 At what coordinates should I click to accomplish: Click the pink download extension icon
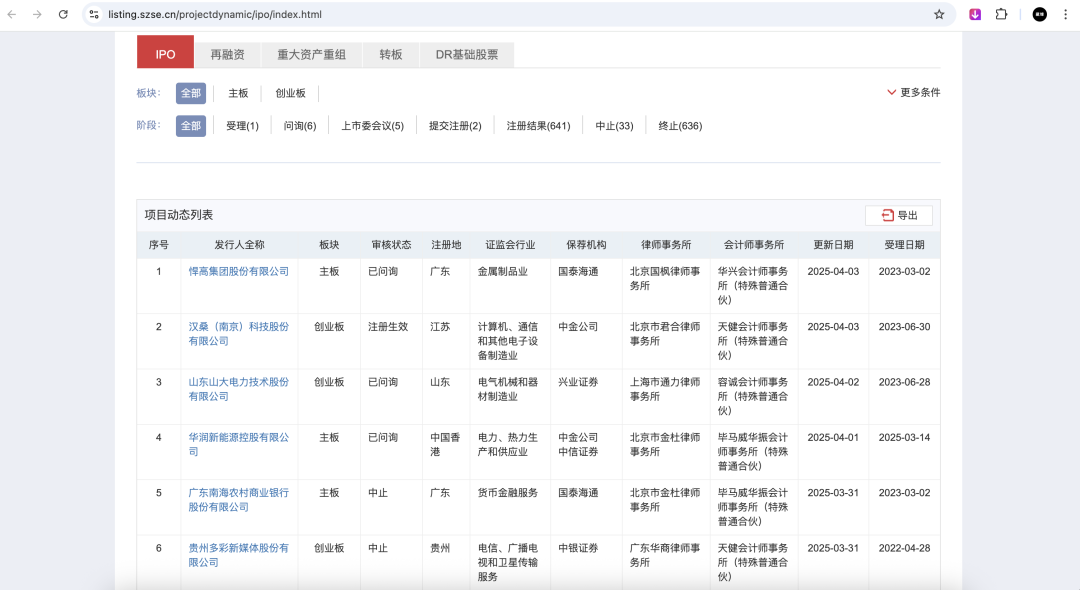click(x=975, y=15)
